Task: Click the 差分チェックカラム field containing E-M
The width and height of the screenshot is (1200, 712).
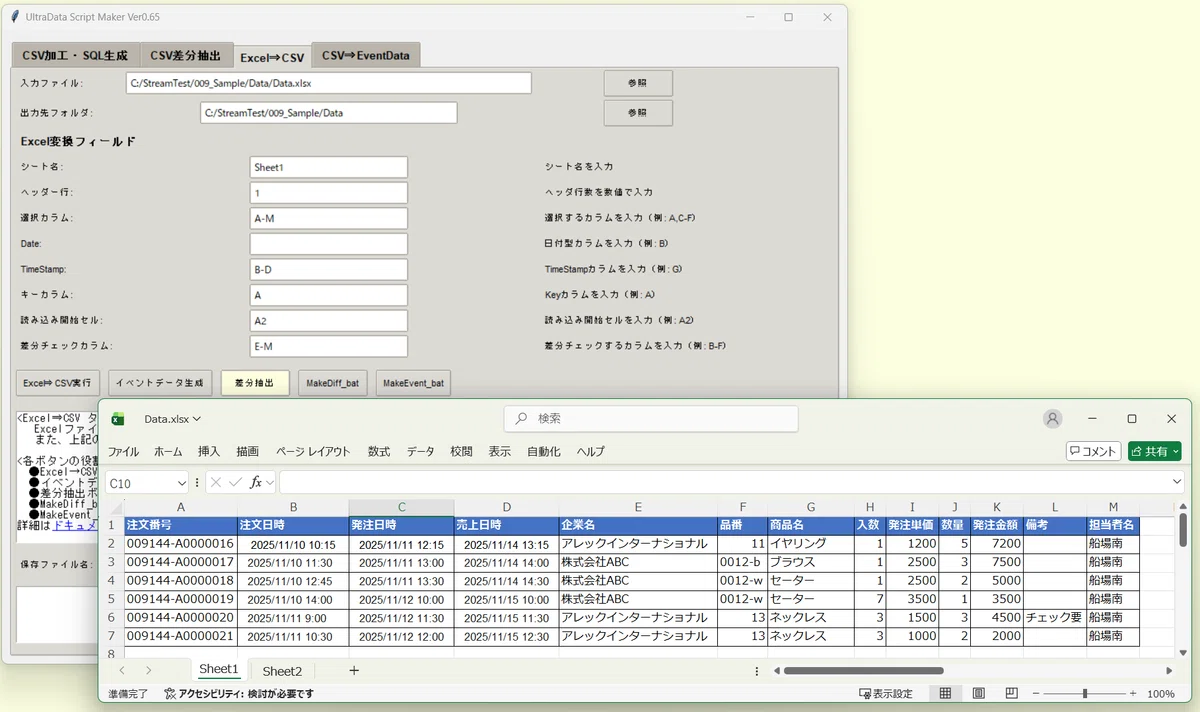Action: (x=329, y=346)
